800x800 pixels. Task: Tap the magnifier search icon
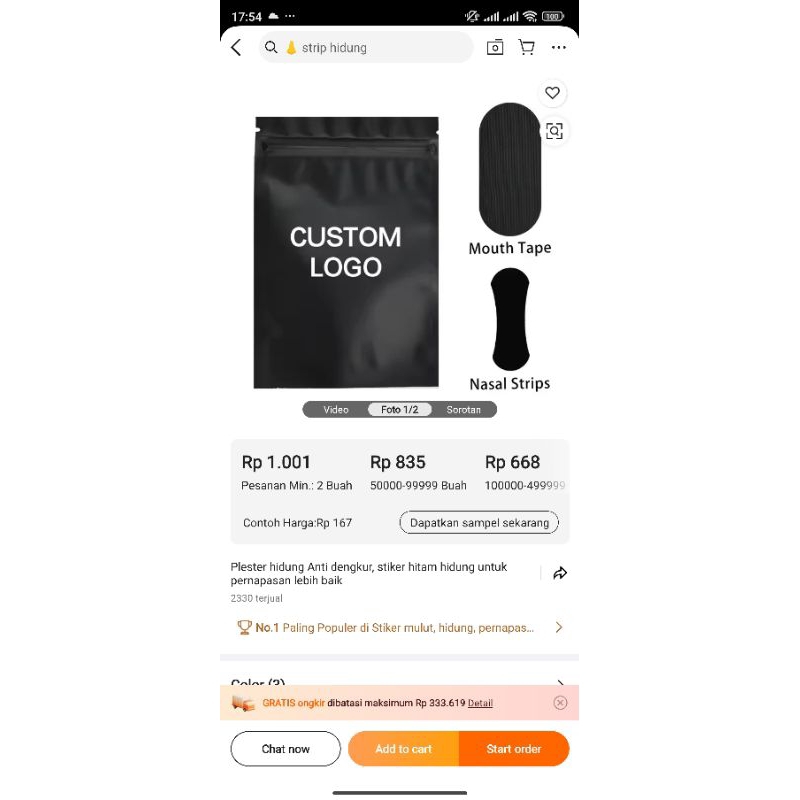click(x=271, y=47)
